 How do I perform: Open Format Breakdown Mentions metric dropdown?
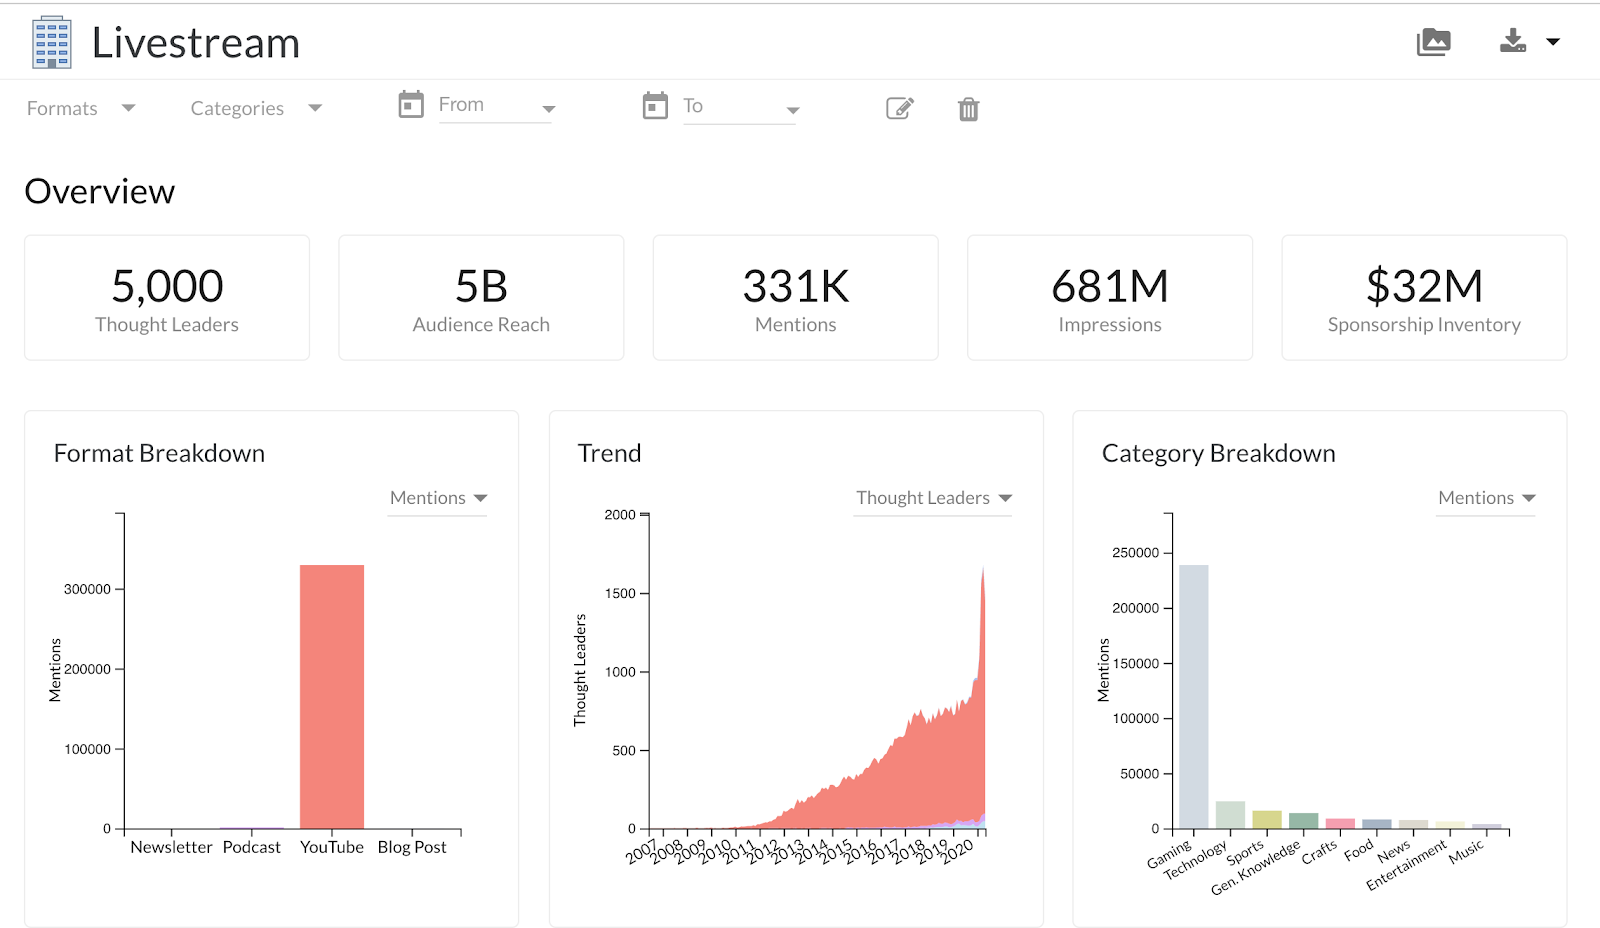pyautogui.click(x=438, y=498)
